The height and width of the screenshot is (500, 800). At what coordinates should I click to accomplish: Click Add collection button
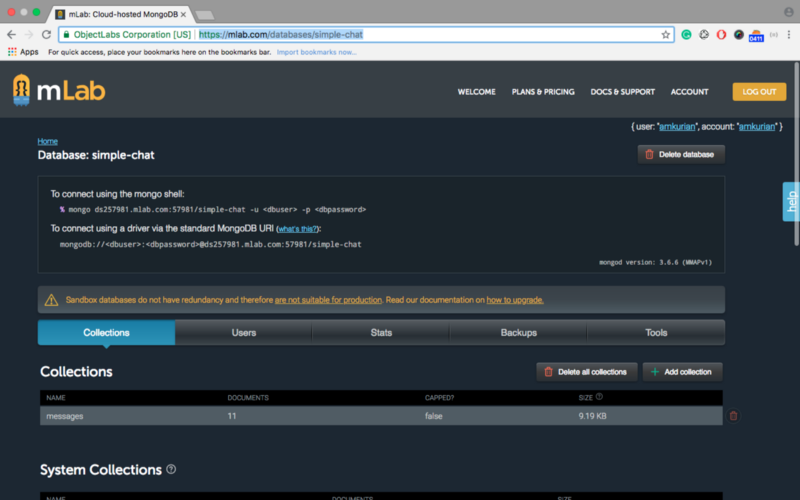click(682, 372)
